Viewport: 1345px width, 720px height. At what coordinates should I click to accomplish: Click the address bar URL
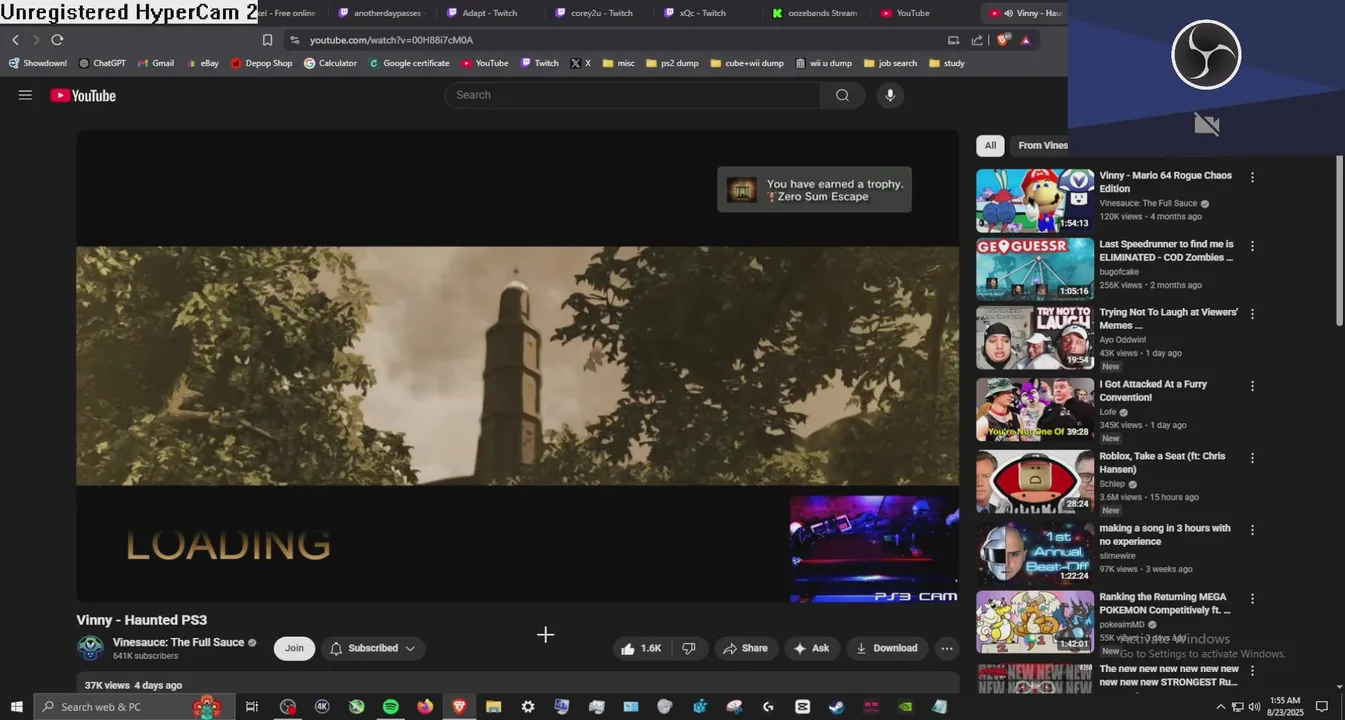[391, 40]
